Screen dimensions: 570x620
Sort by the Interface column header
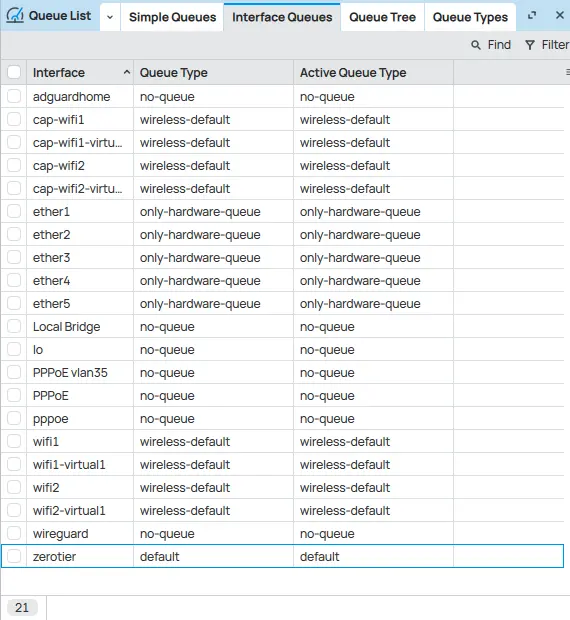(80, 72)
